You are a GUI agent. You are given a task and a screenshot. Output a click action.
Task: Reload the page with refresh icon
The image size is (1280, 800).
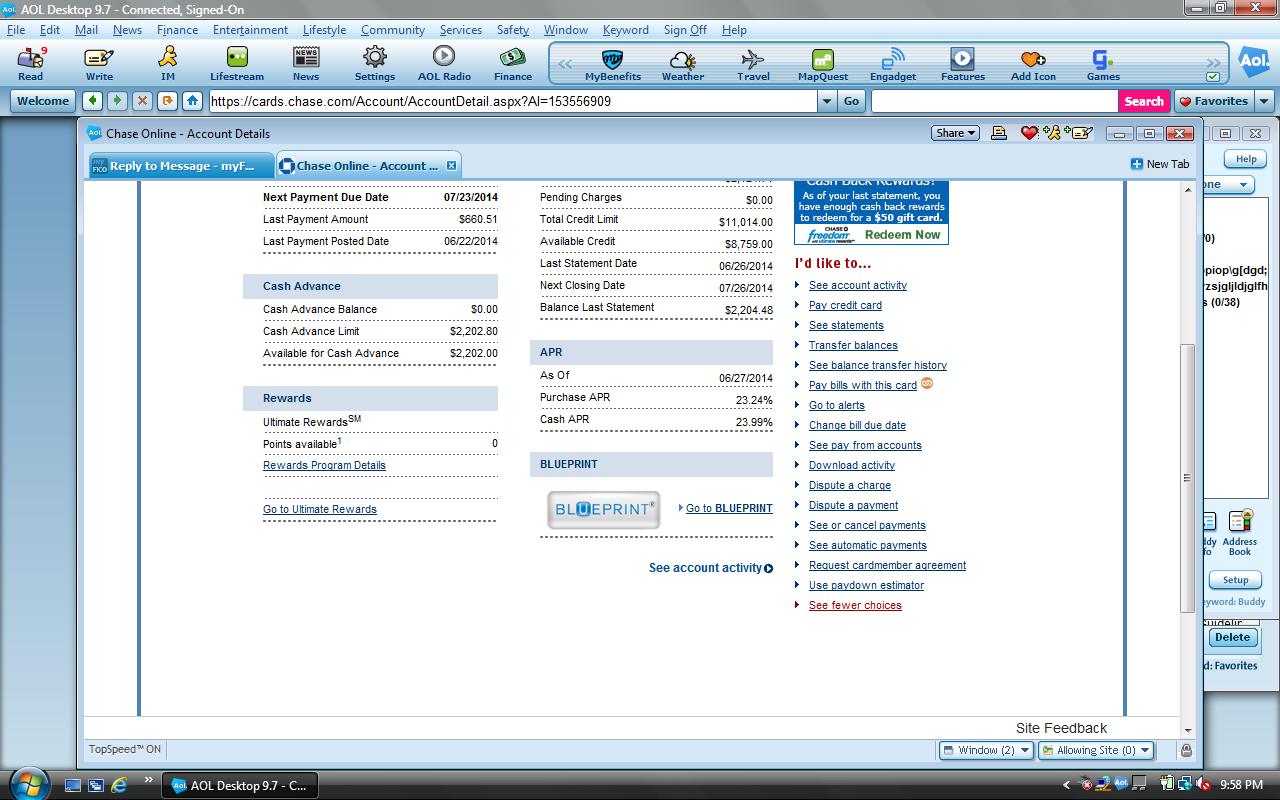point(168,101)
